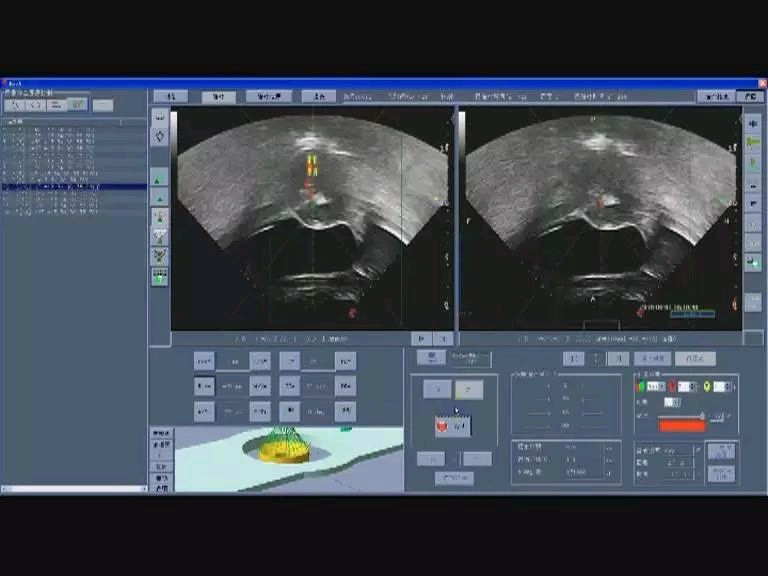
Task: Click the highlighted fourth icon above the patient list
Action: pos(77,104)
